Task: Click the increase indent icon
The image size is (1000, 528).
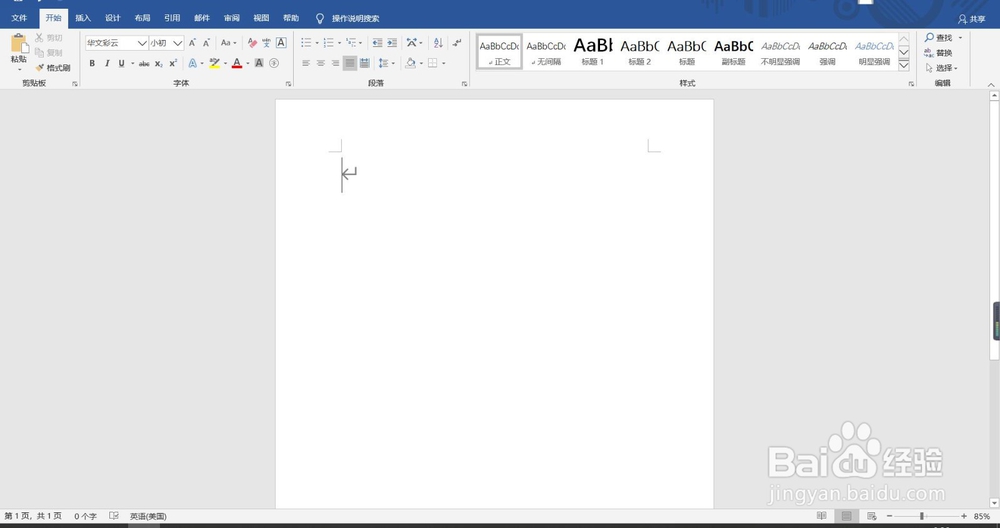Action: pos(392,43)
